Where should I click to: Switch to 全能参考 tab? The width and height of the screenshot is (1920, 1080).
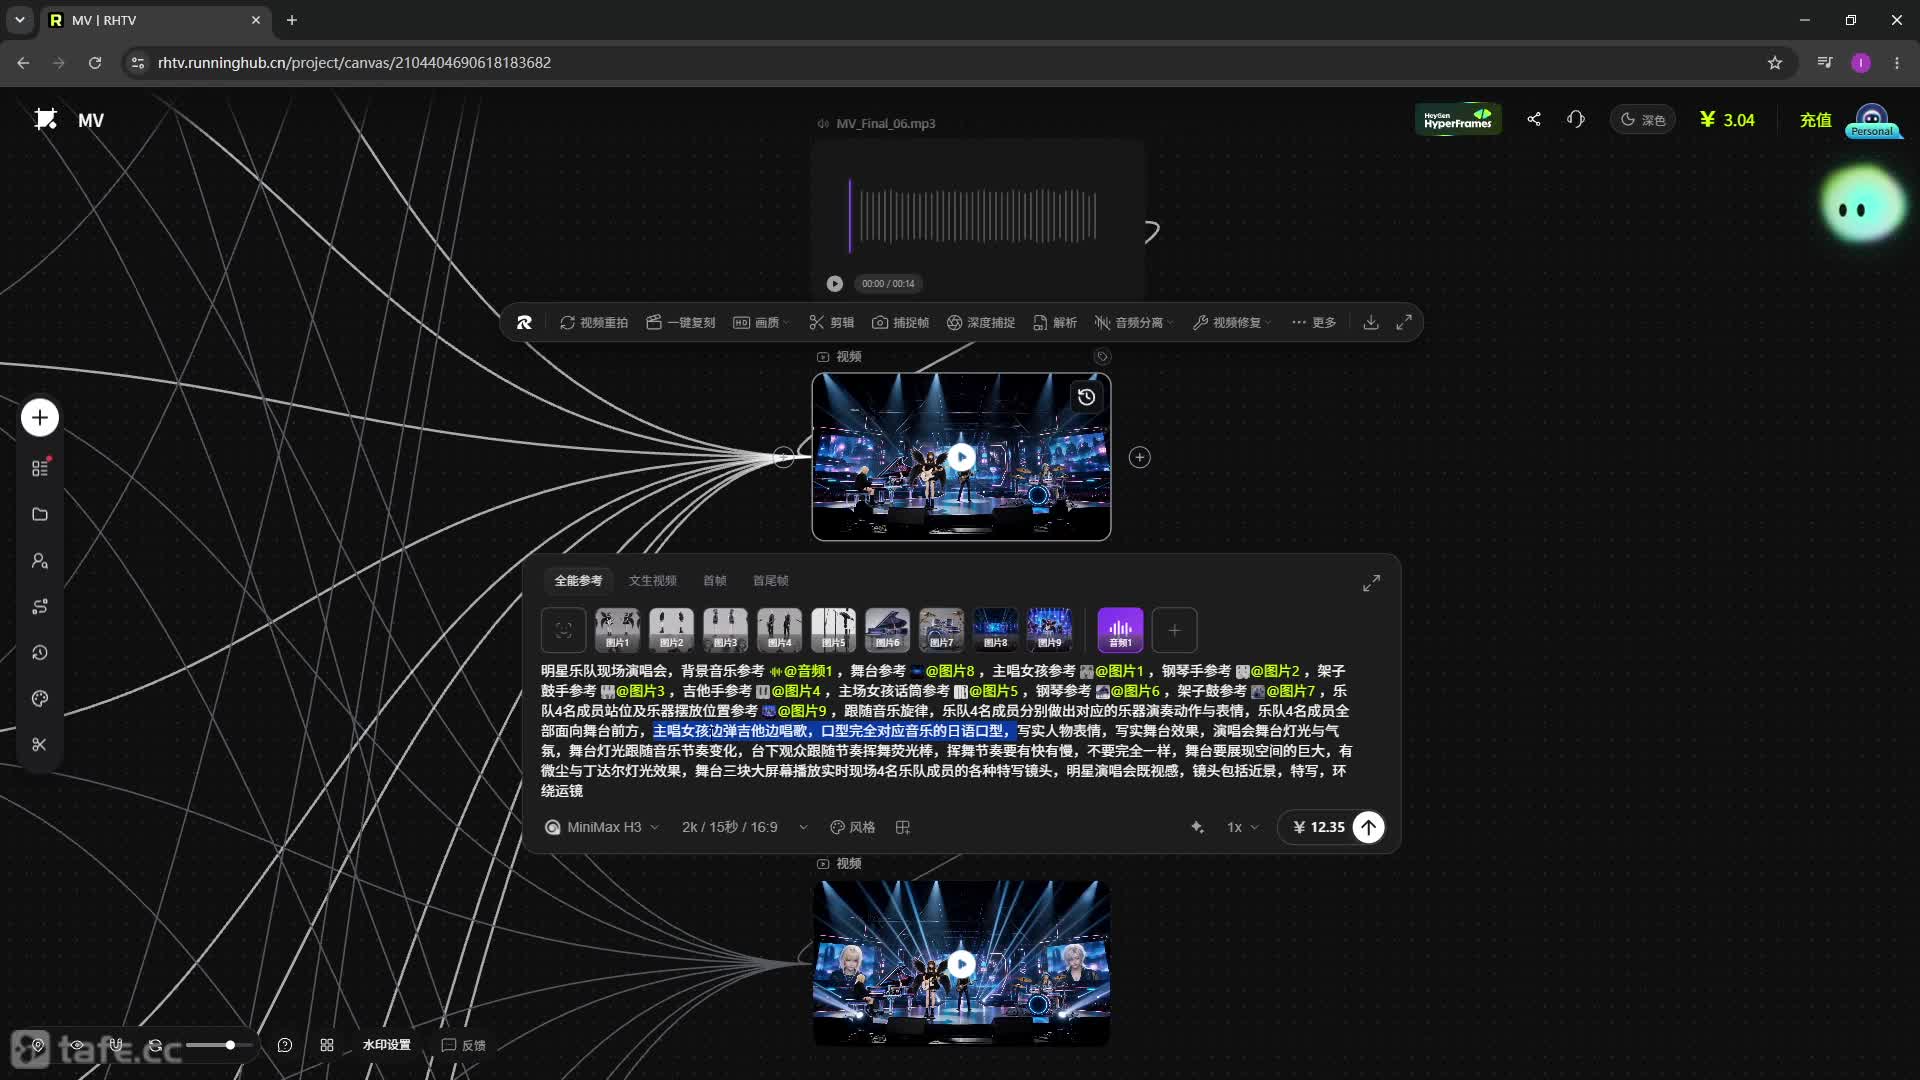pyautogui.click(x=578, y=580)
